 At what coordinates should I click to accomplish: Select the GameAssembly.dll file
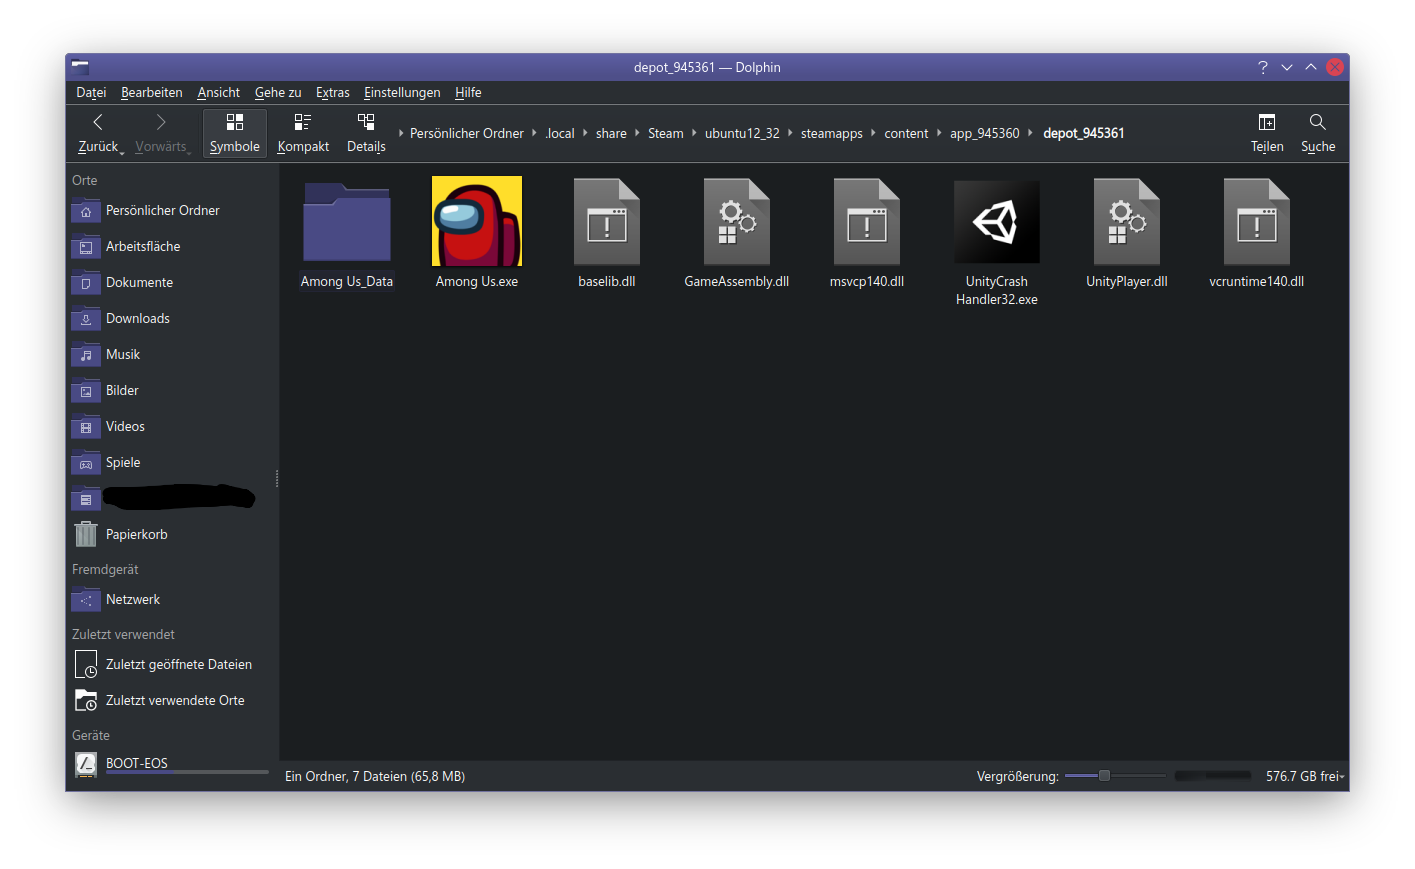pos(737,234)
